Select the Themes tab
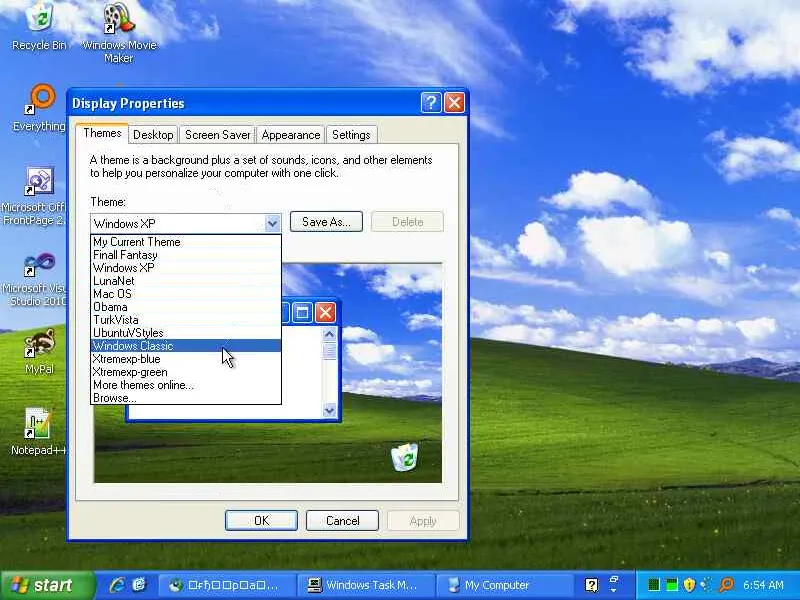This screenshot has height=600, width=800. 102,133
